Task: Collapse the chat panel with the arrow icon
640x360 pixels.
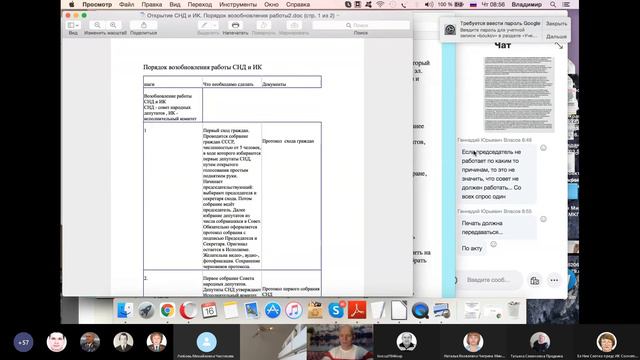Action: tap(559, 46)
